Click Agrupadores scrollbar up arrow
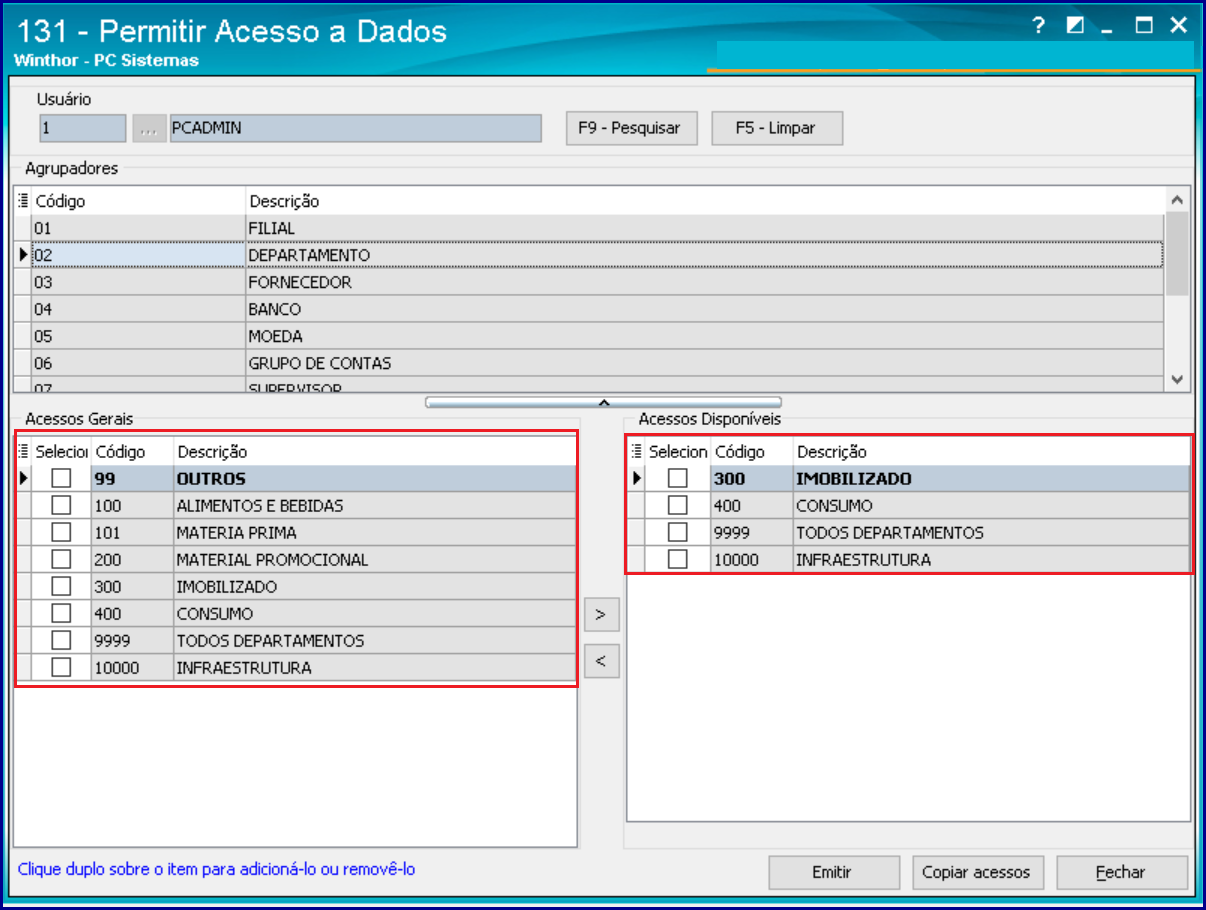 1177,200
